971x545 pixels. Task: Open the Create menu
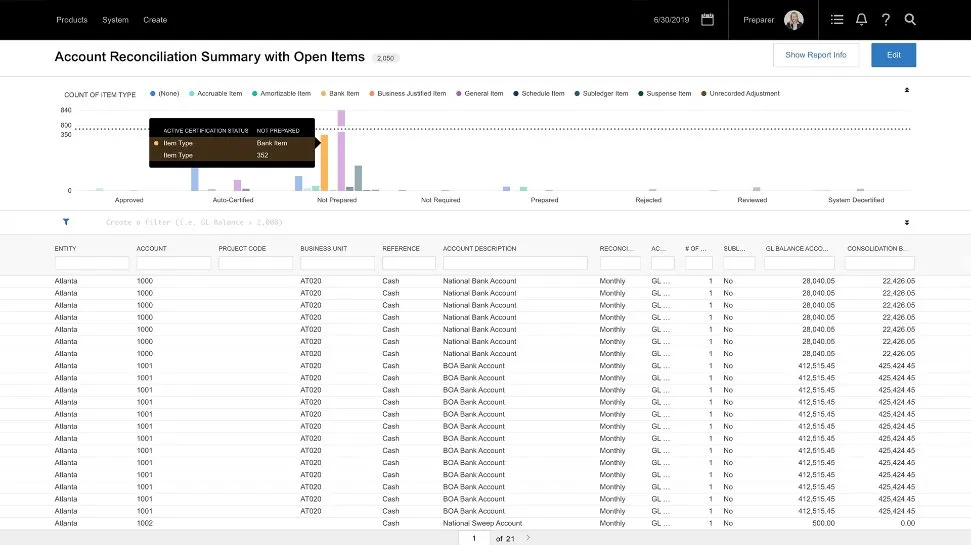[x=155, y=20]
